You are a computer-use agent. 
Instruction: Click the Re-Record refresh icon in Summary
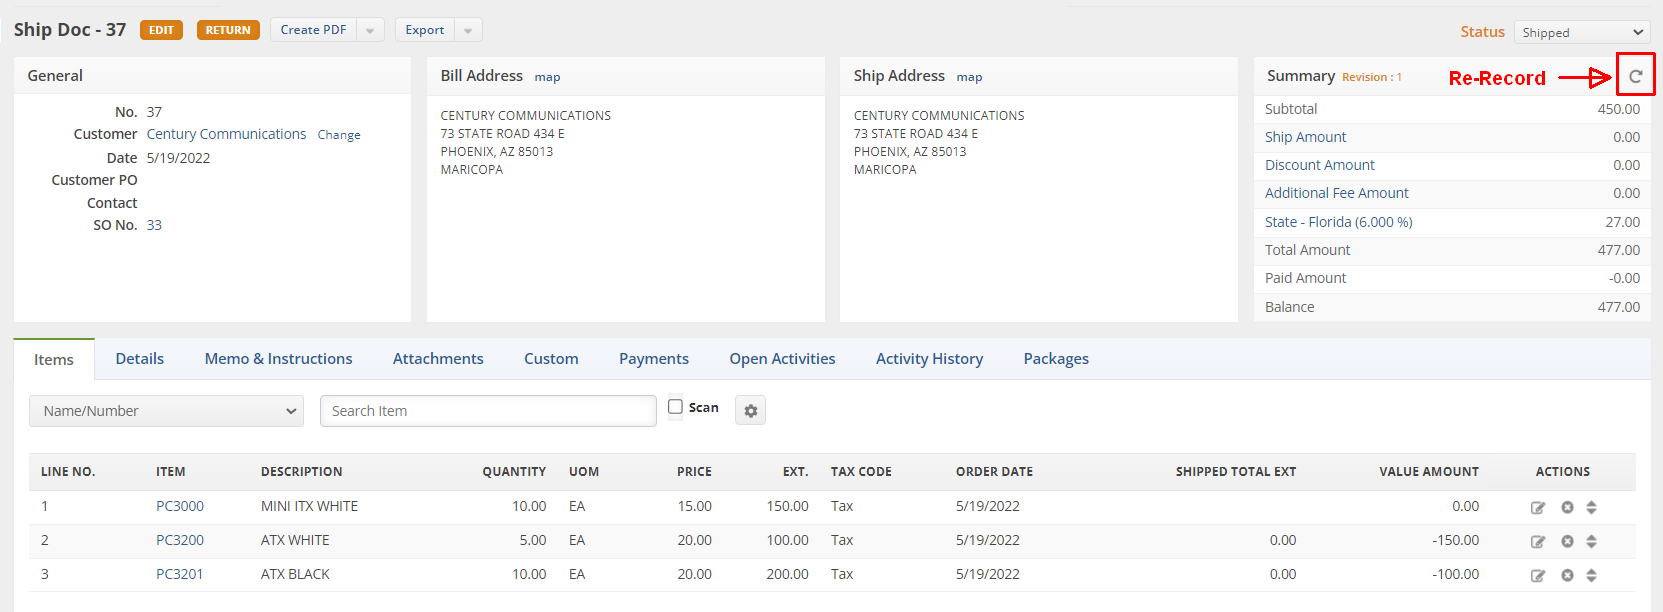1636,76
